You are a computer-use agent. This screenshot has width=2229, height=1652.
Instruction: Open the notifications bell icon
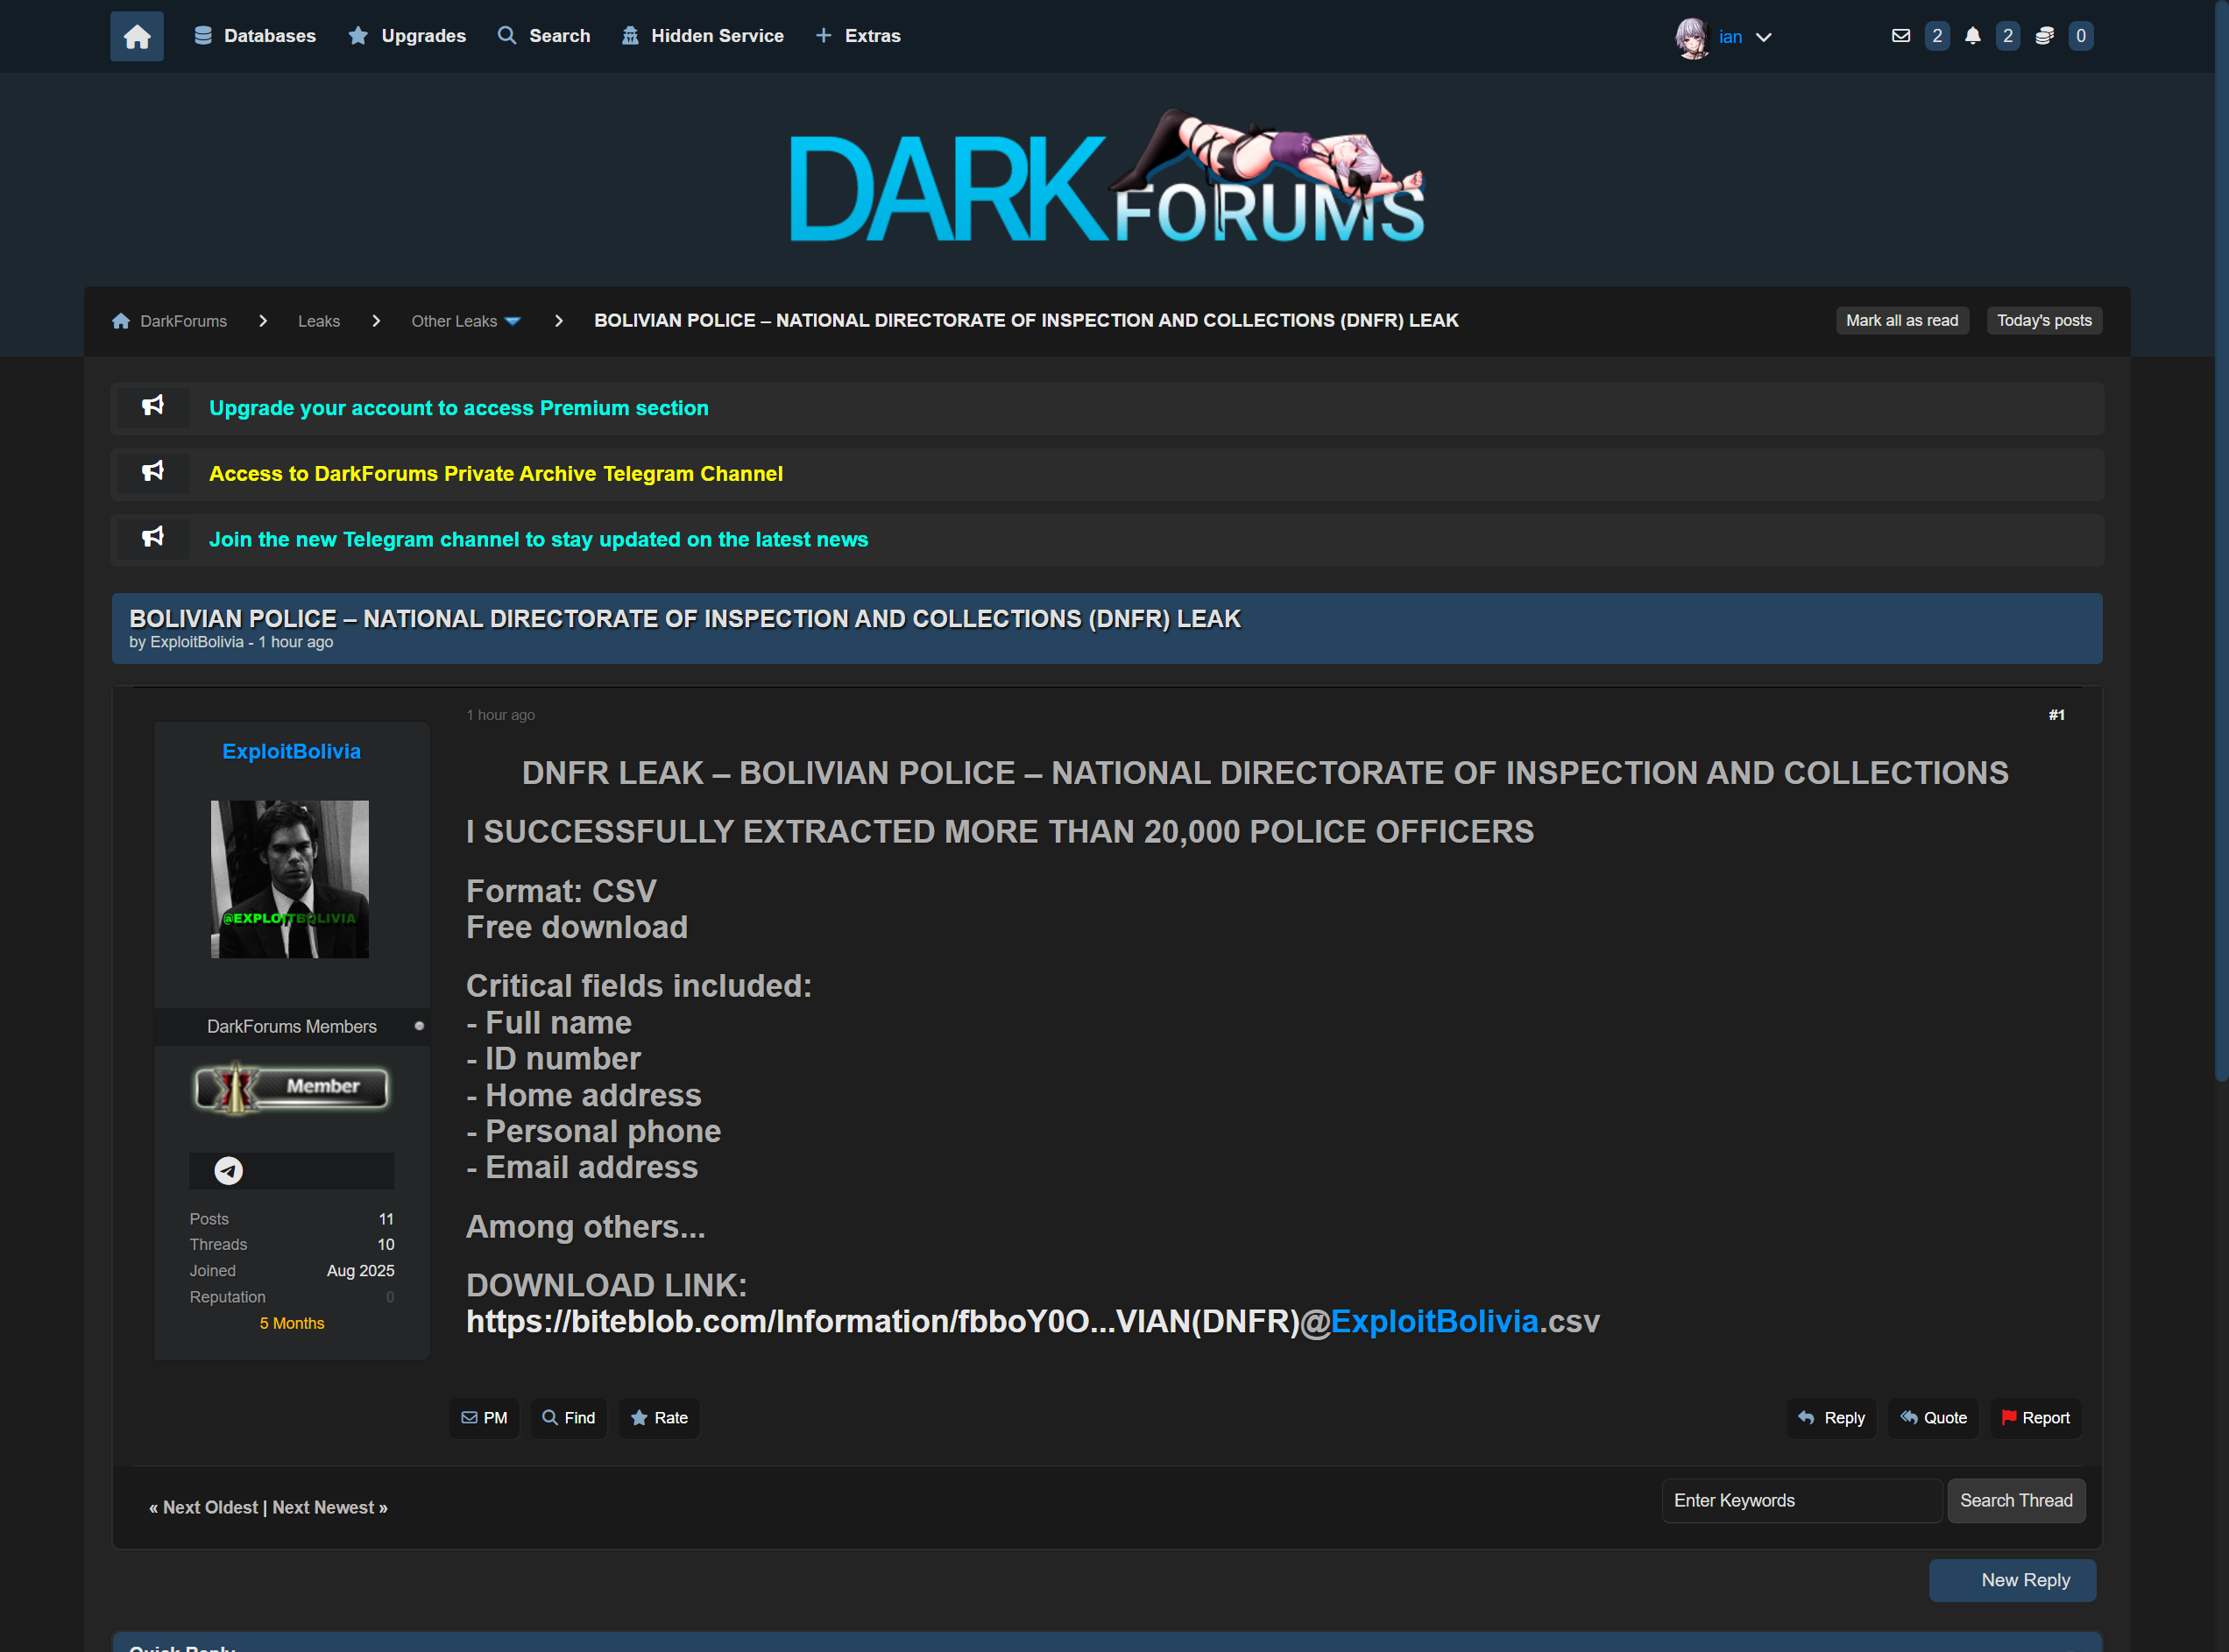tap(1972, 36)
